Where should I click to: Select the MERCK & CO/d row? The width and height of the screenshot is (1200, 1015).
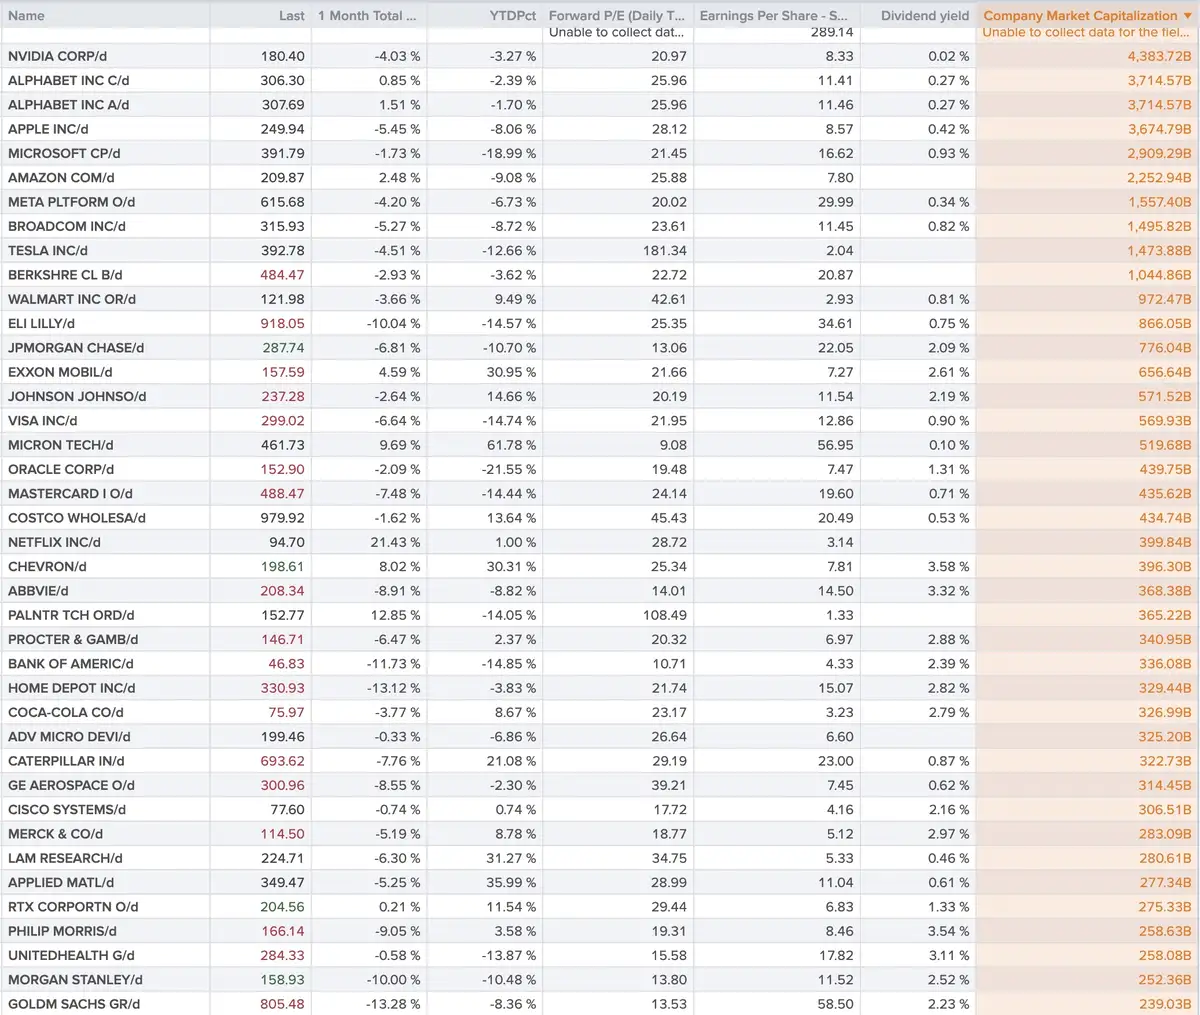click(600, 834)
